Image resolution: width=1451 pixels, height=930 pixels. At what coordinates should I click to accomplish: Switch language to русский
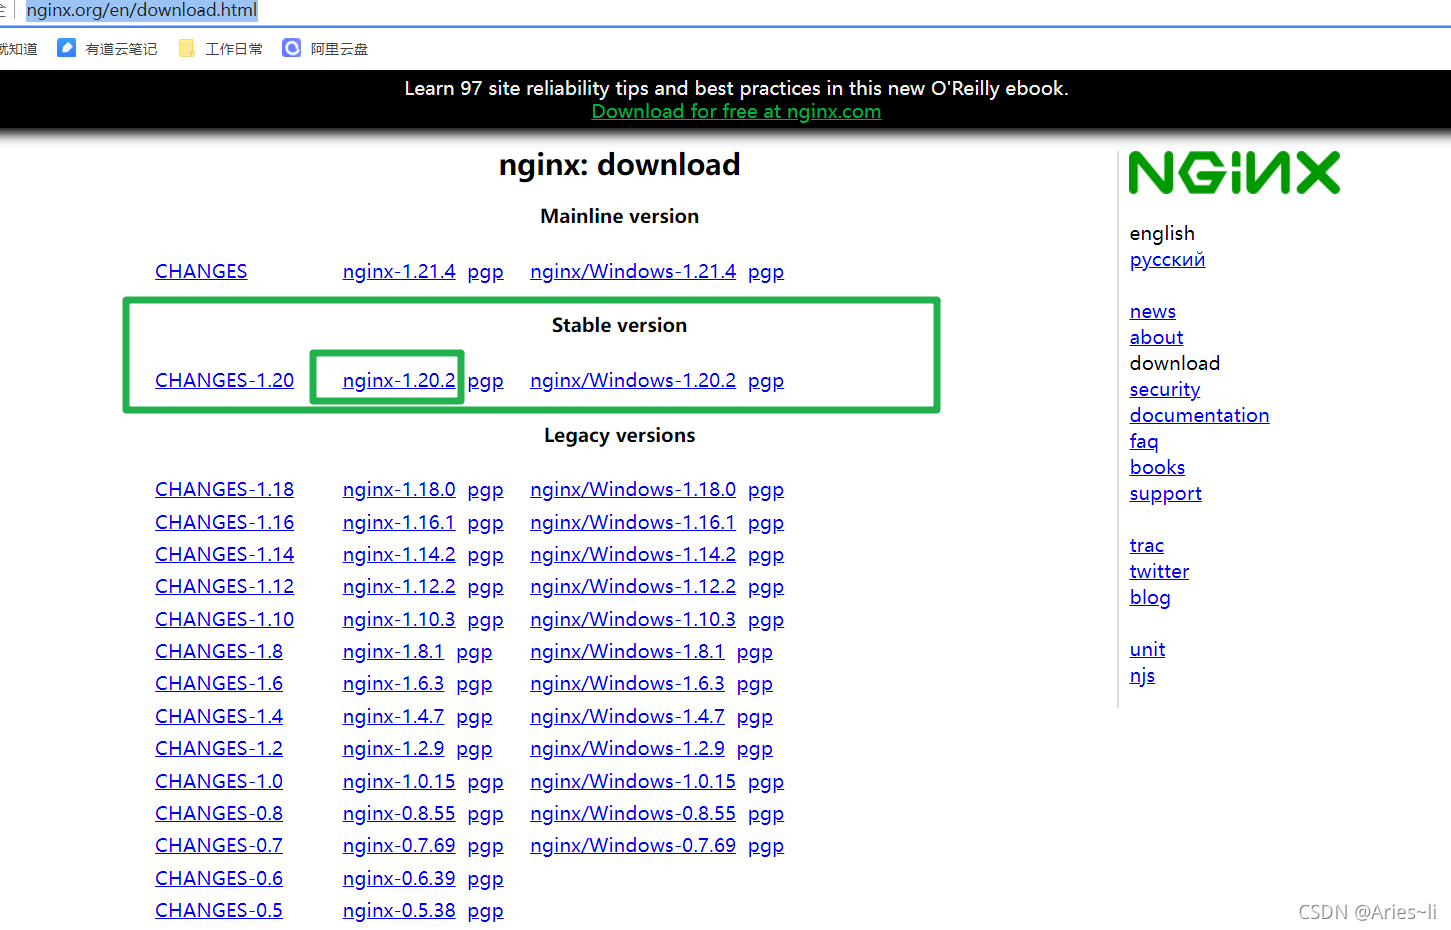(x=1167, y=260)
